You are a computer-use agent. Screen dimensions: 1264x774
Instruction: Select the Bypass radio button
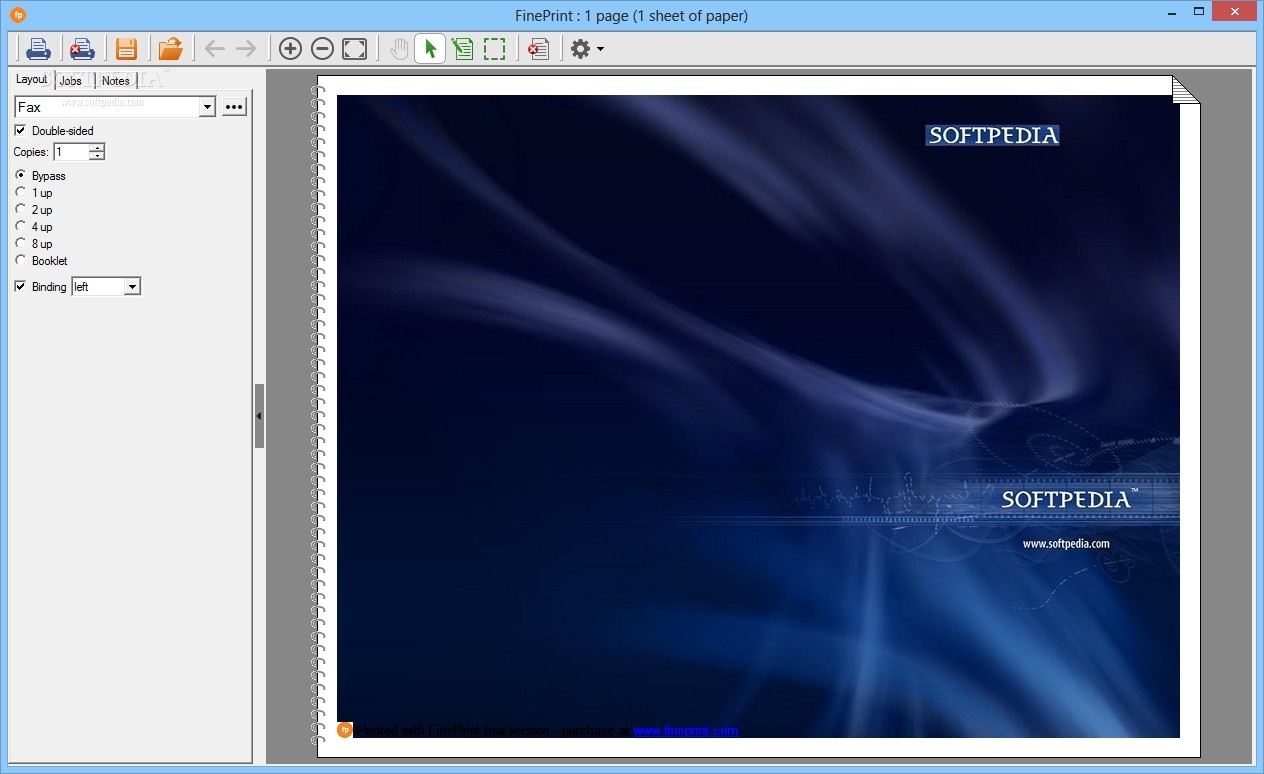click(x=21, y=175)
